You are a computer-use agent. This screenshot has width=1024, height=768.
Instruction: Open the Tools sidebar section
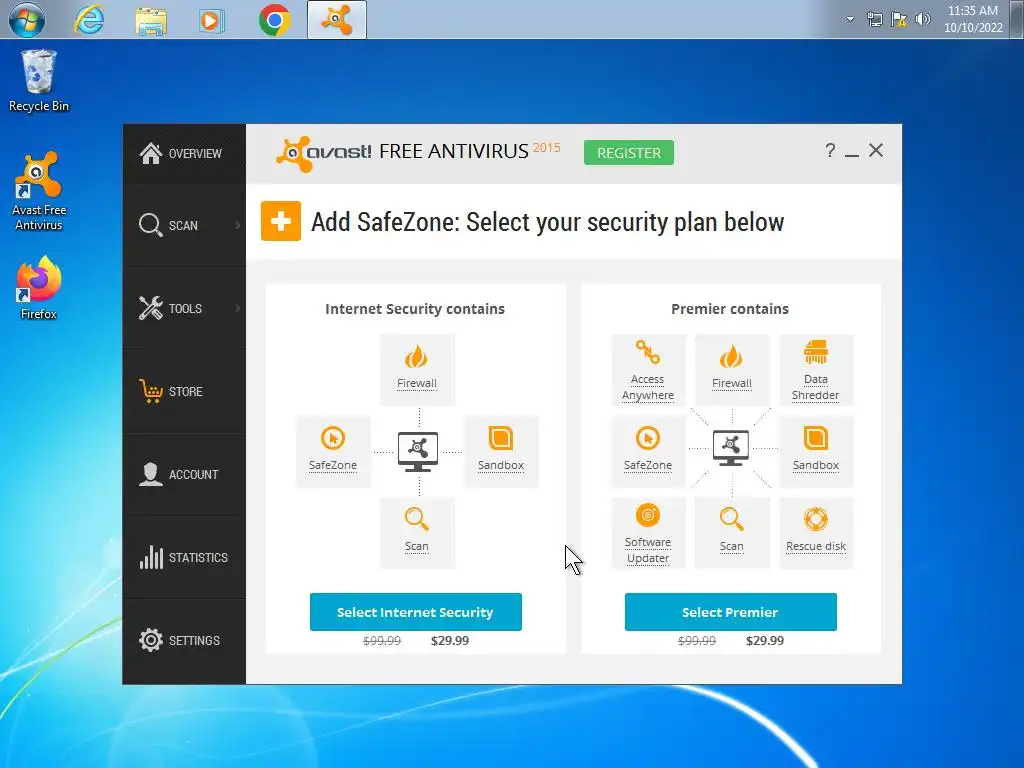(184, 308)
